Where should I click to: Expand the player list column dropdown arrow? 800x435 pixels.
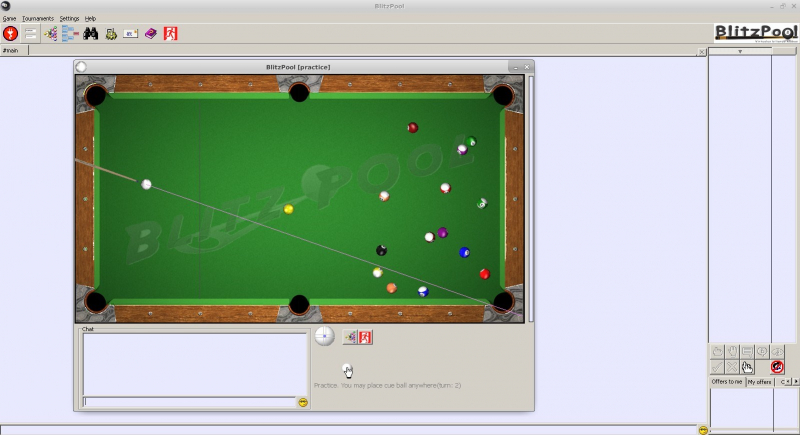click(x=740, y=52)
